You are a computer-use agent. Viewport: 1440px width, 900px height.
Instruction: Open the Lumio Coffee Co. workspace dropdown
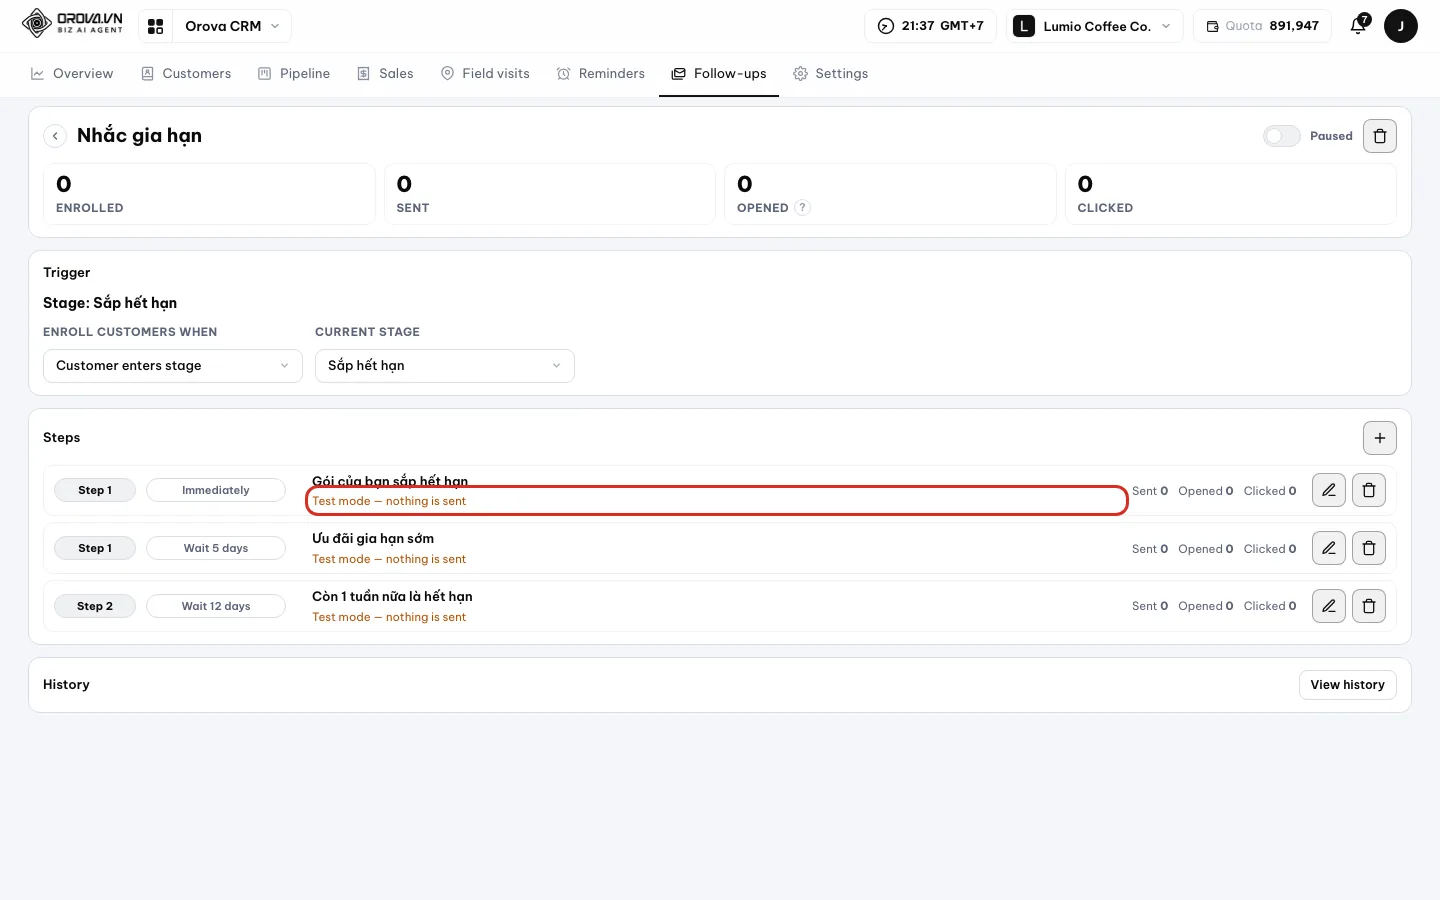click(x=1095, y=26)
